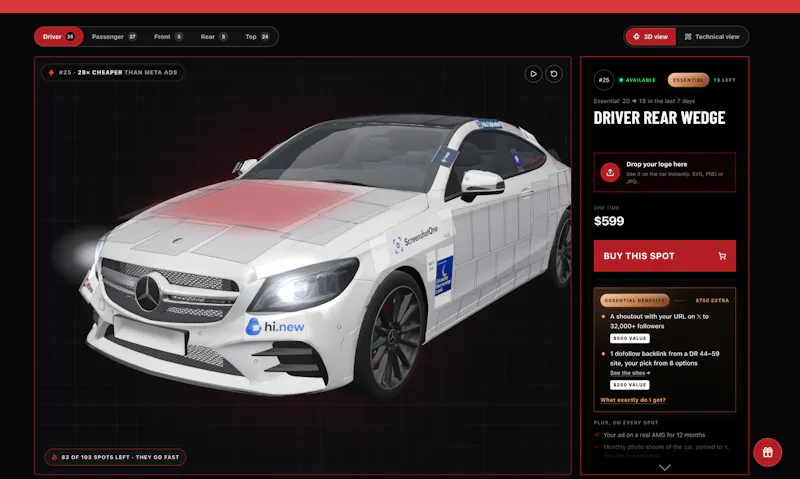Click the ESSENTIAL tier badge
The height and width of the screenshot is (479, 800).
pos(688,80)
